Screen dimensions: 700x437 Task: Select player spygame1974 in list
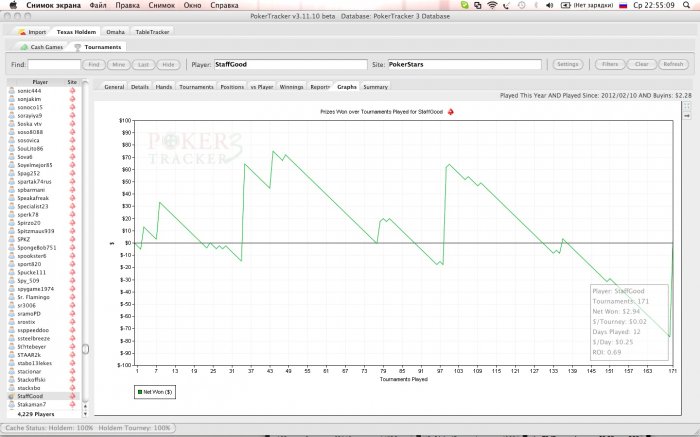coord(35,289)
